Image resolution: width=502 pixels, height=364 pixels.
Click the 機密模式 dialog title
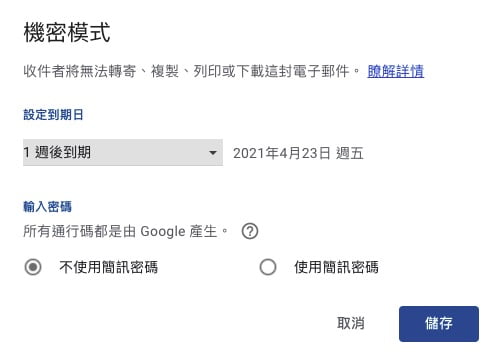67,33
